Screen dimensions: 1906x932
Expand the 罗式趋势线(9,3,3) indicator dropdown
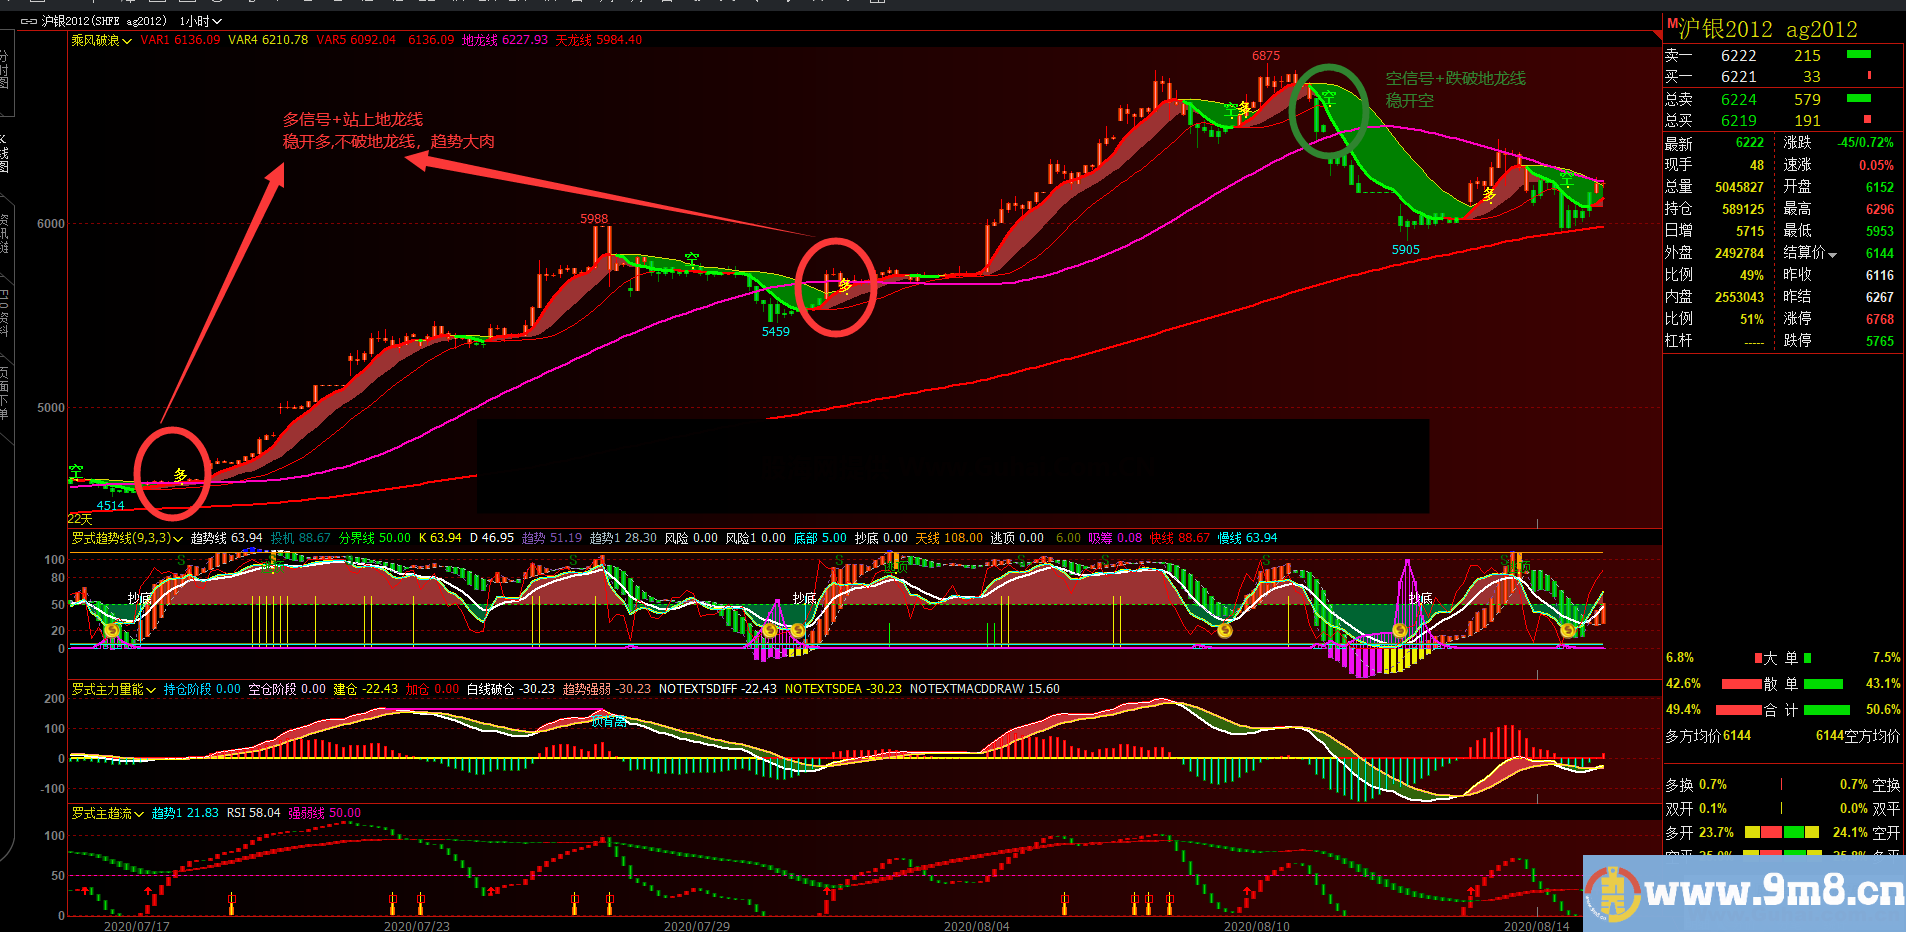(x=178, y=539)
